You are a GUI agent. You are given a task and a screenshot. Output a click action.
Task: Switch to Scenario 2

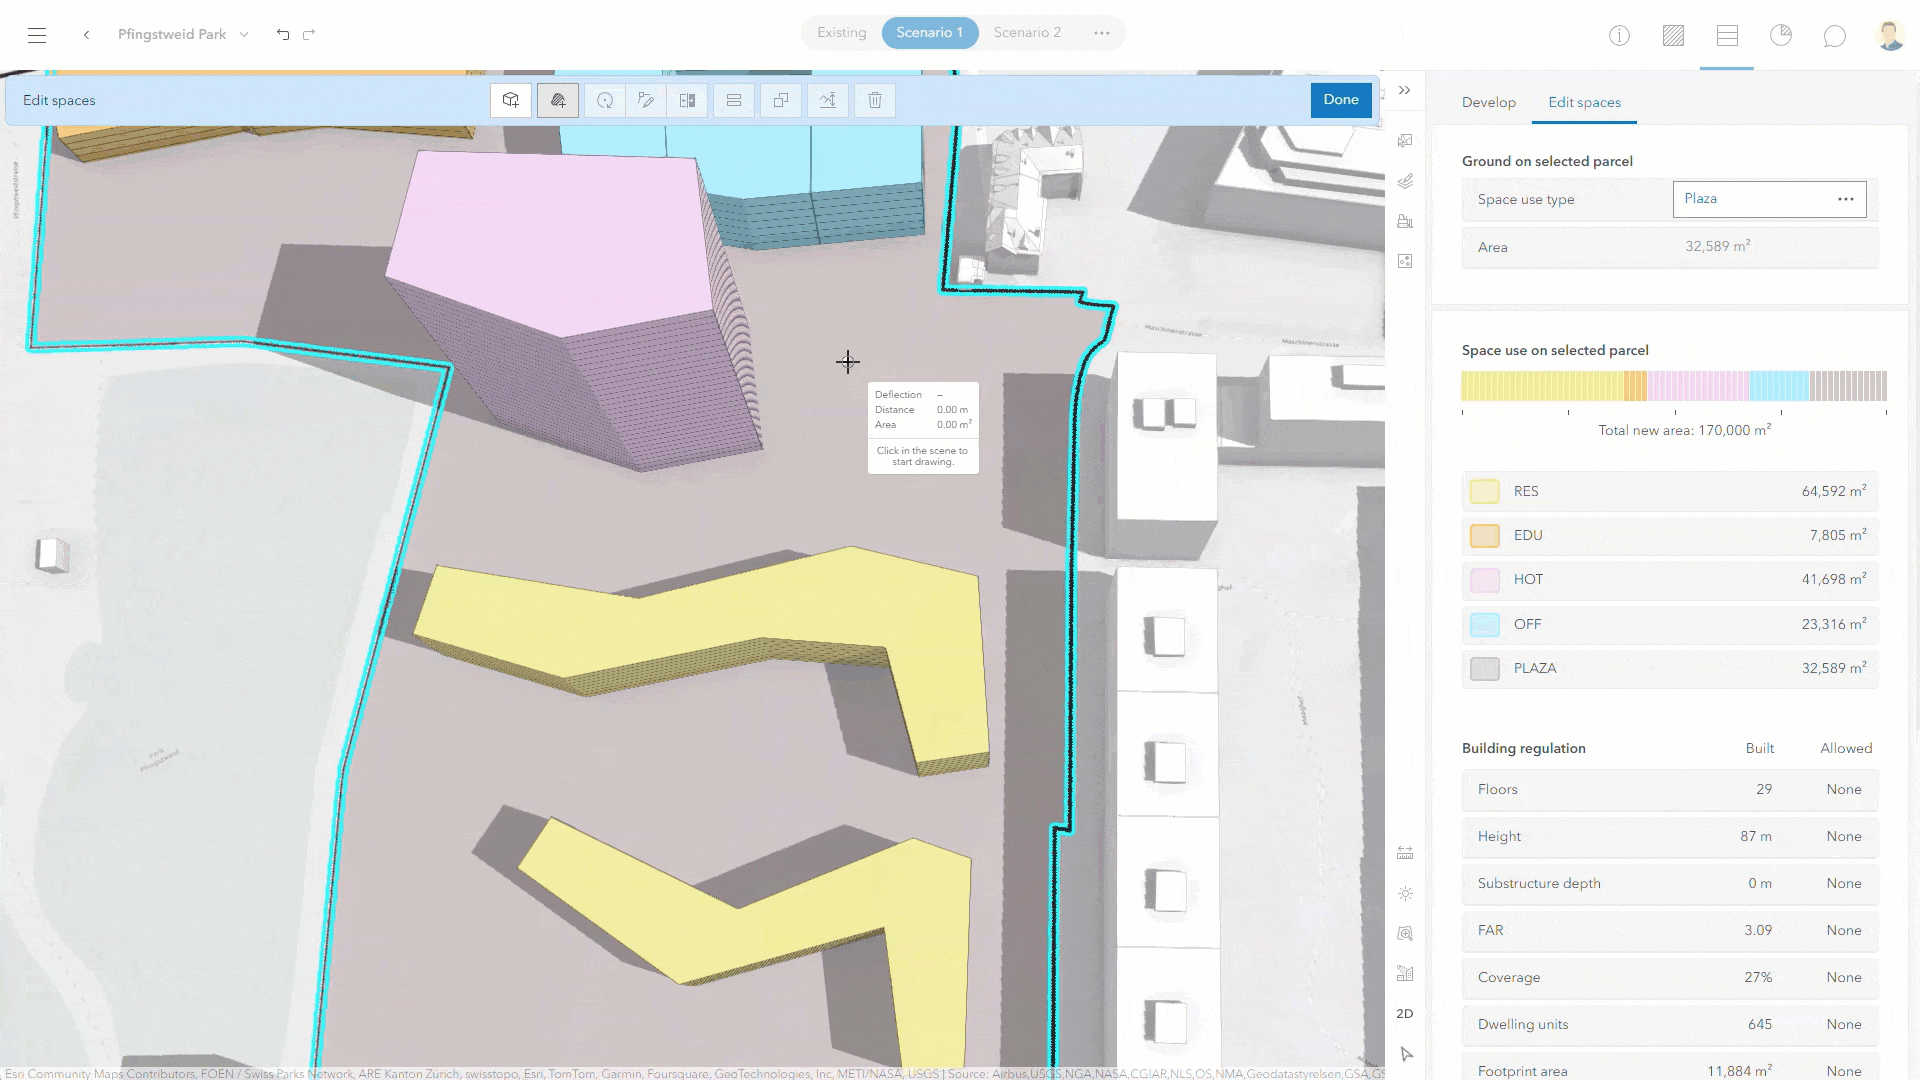tap(1027, 33)
